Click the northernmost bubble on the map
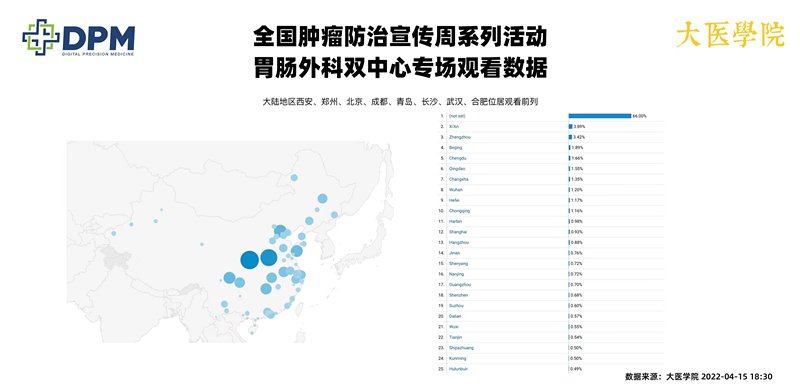800x391 pixels. [294, 178]
